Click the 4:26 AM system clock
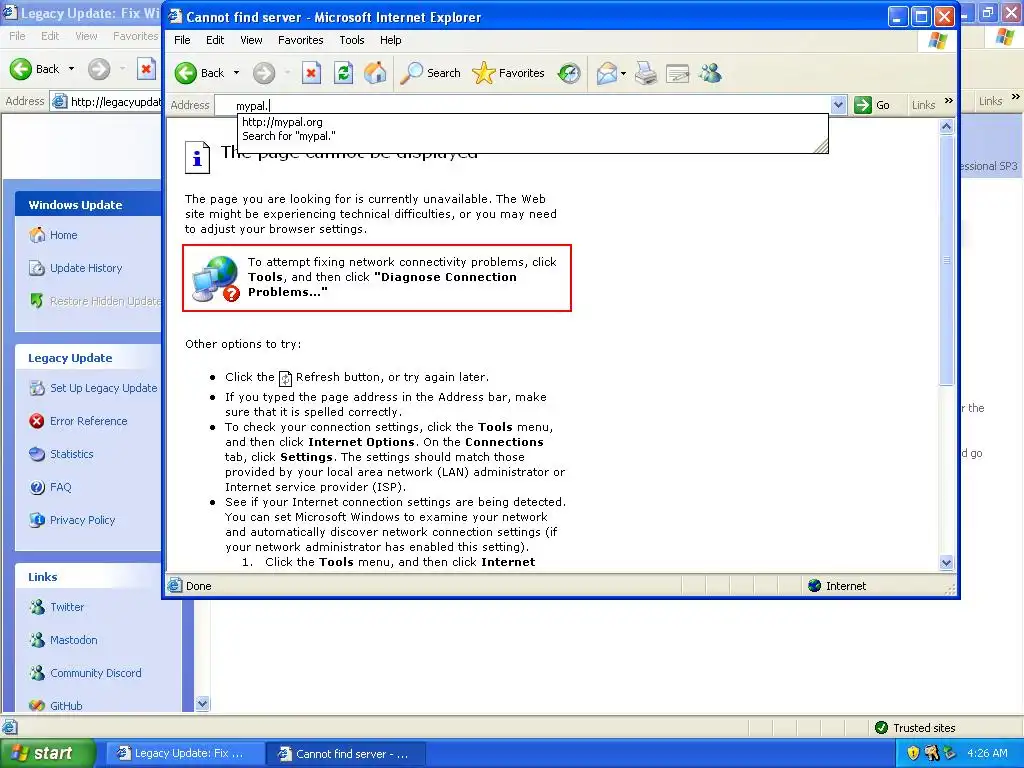The height and width of the screenshot is (768, 1024). click(987, 753)
